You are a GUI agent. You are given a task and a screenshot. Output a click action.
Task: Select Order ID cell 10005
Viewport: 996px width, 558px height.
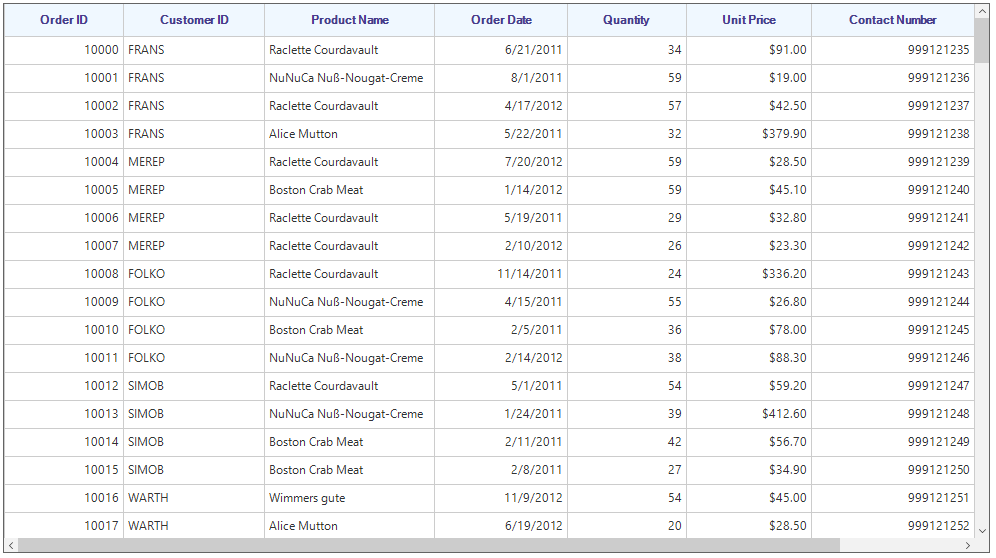tap(64, 189)
